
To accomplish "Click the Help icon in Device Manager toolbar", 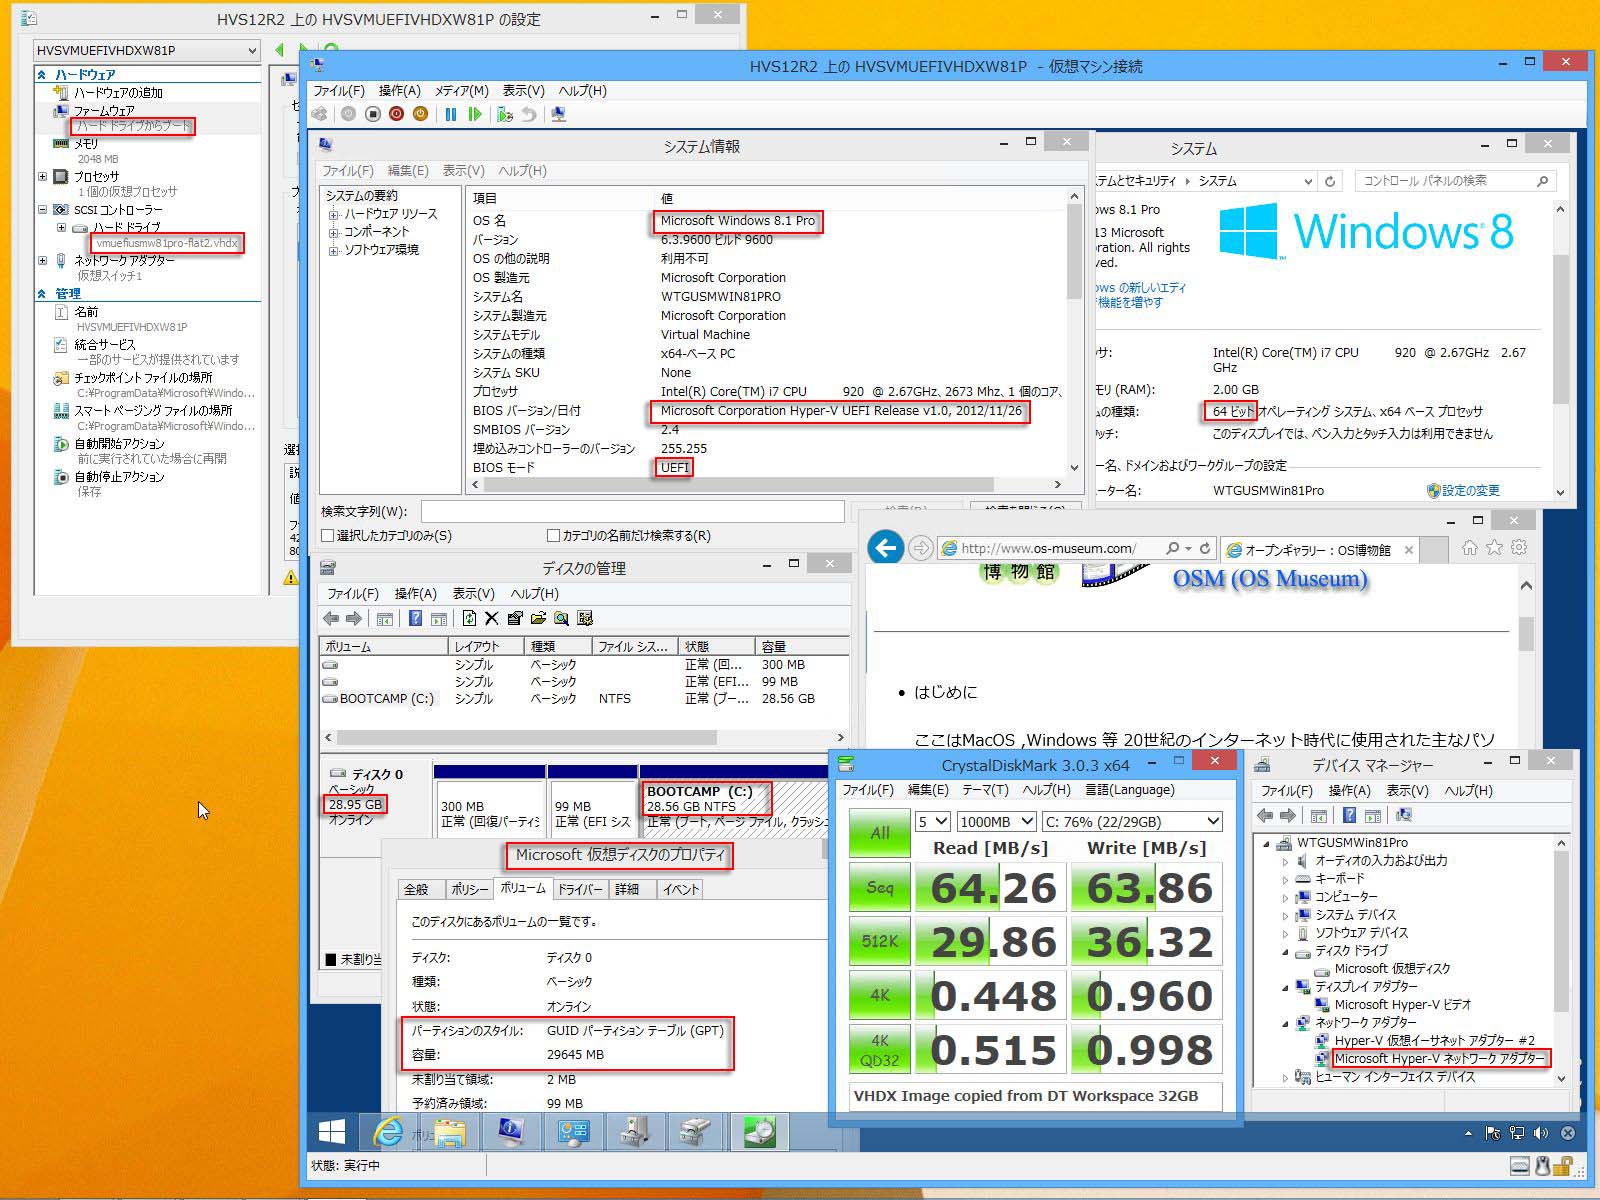I will [1349, 815].
